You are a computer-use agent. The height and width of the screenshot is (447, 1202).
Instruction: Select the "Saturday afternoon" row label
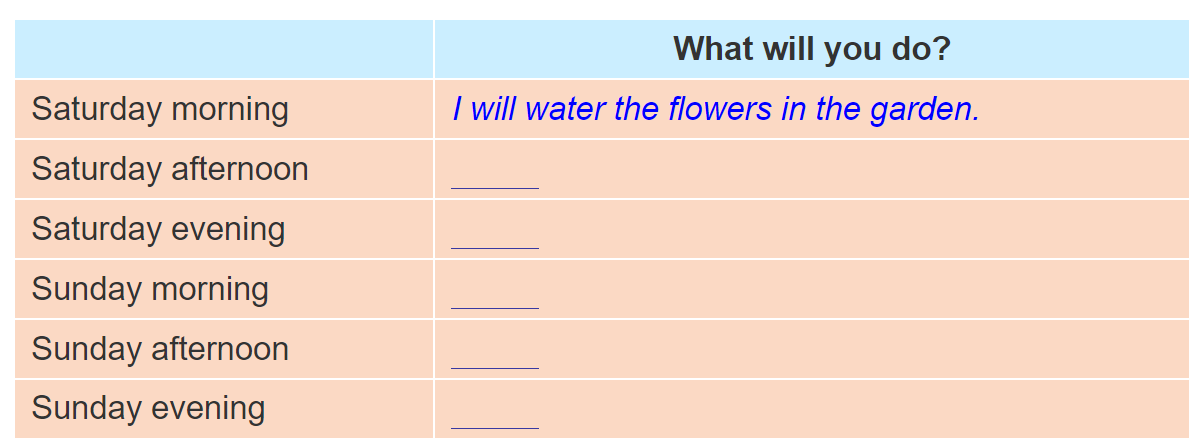[x=170, y=169]
